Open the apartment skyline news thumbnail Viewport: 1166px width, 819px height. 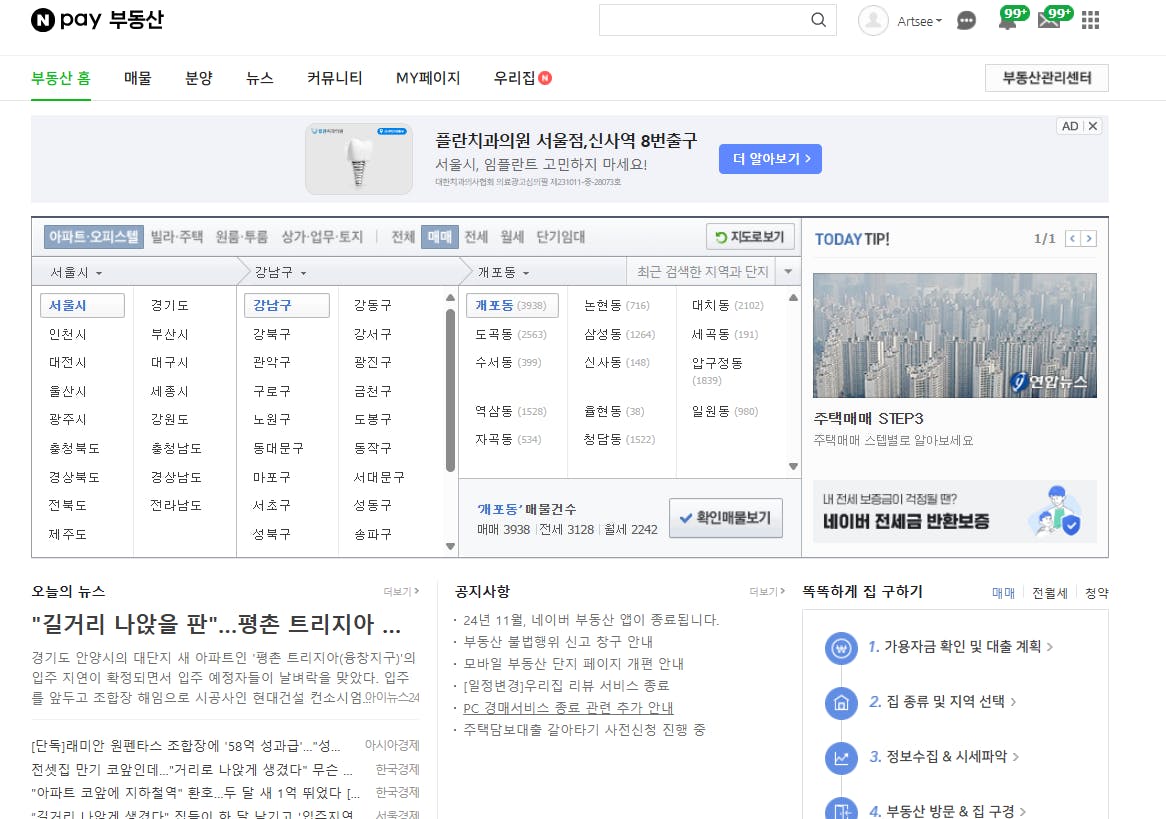(955, 335)
